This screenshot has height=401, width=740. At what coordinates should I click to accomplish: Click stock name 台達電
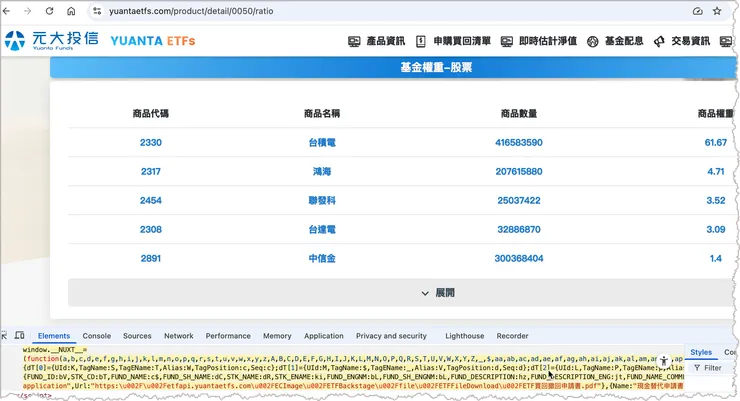click(322, 230)
